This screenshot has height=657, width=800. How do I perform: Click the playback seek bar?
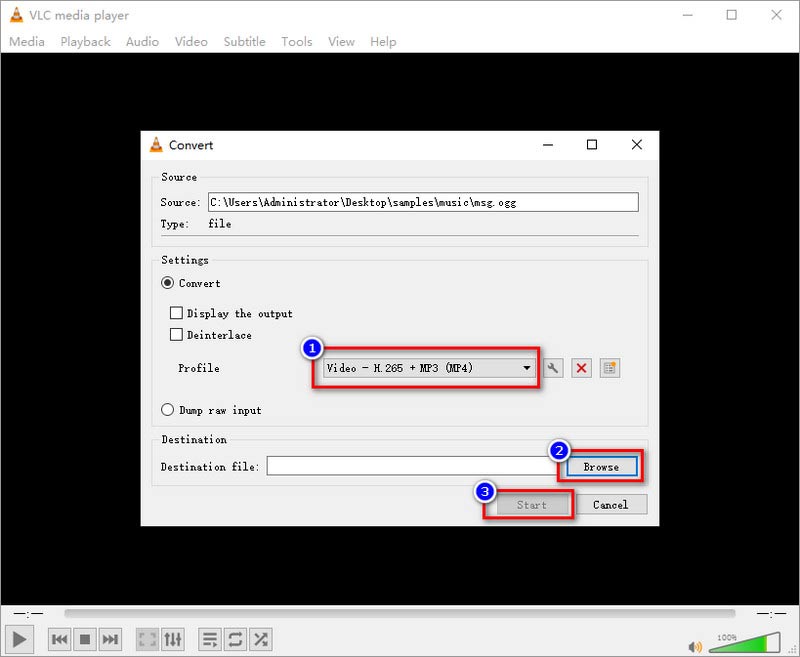pos(399,613)
